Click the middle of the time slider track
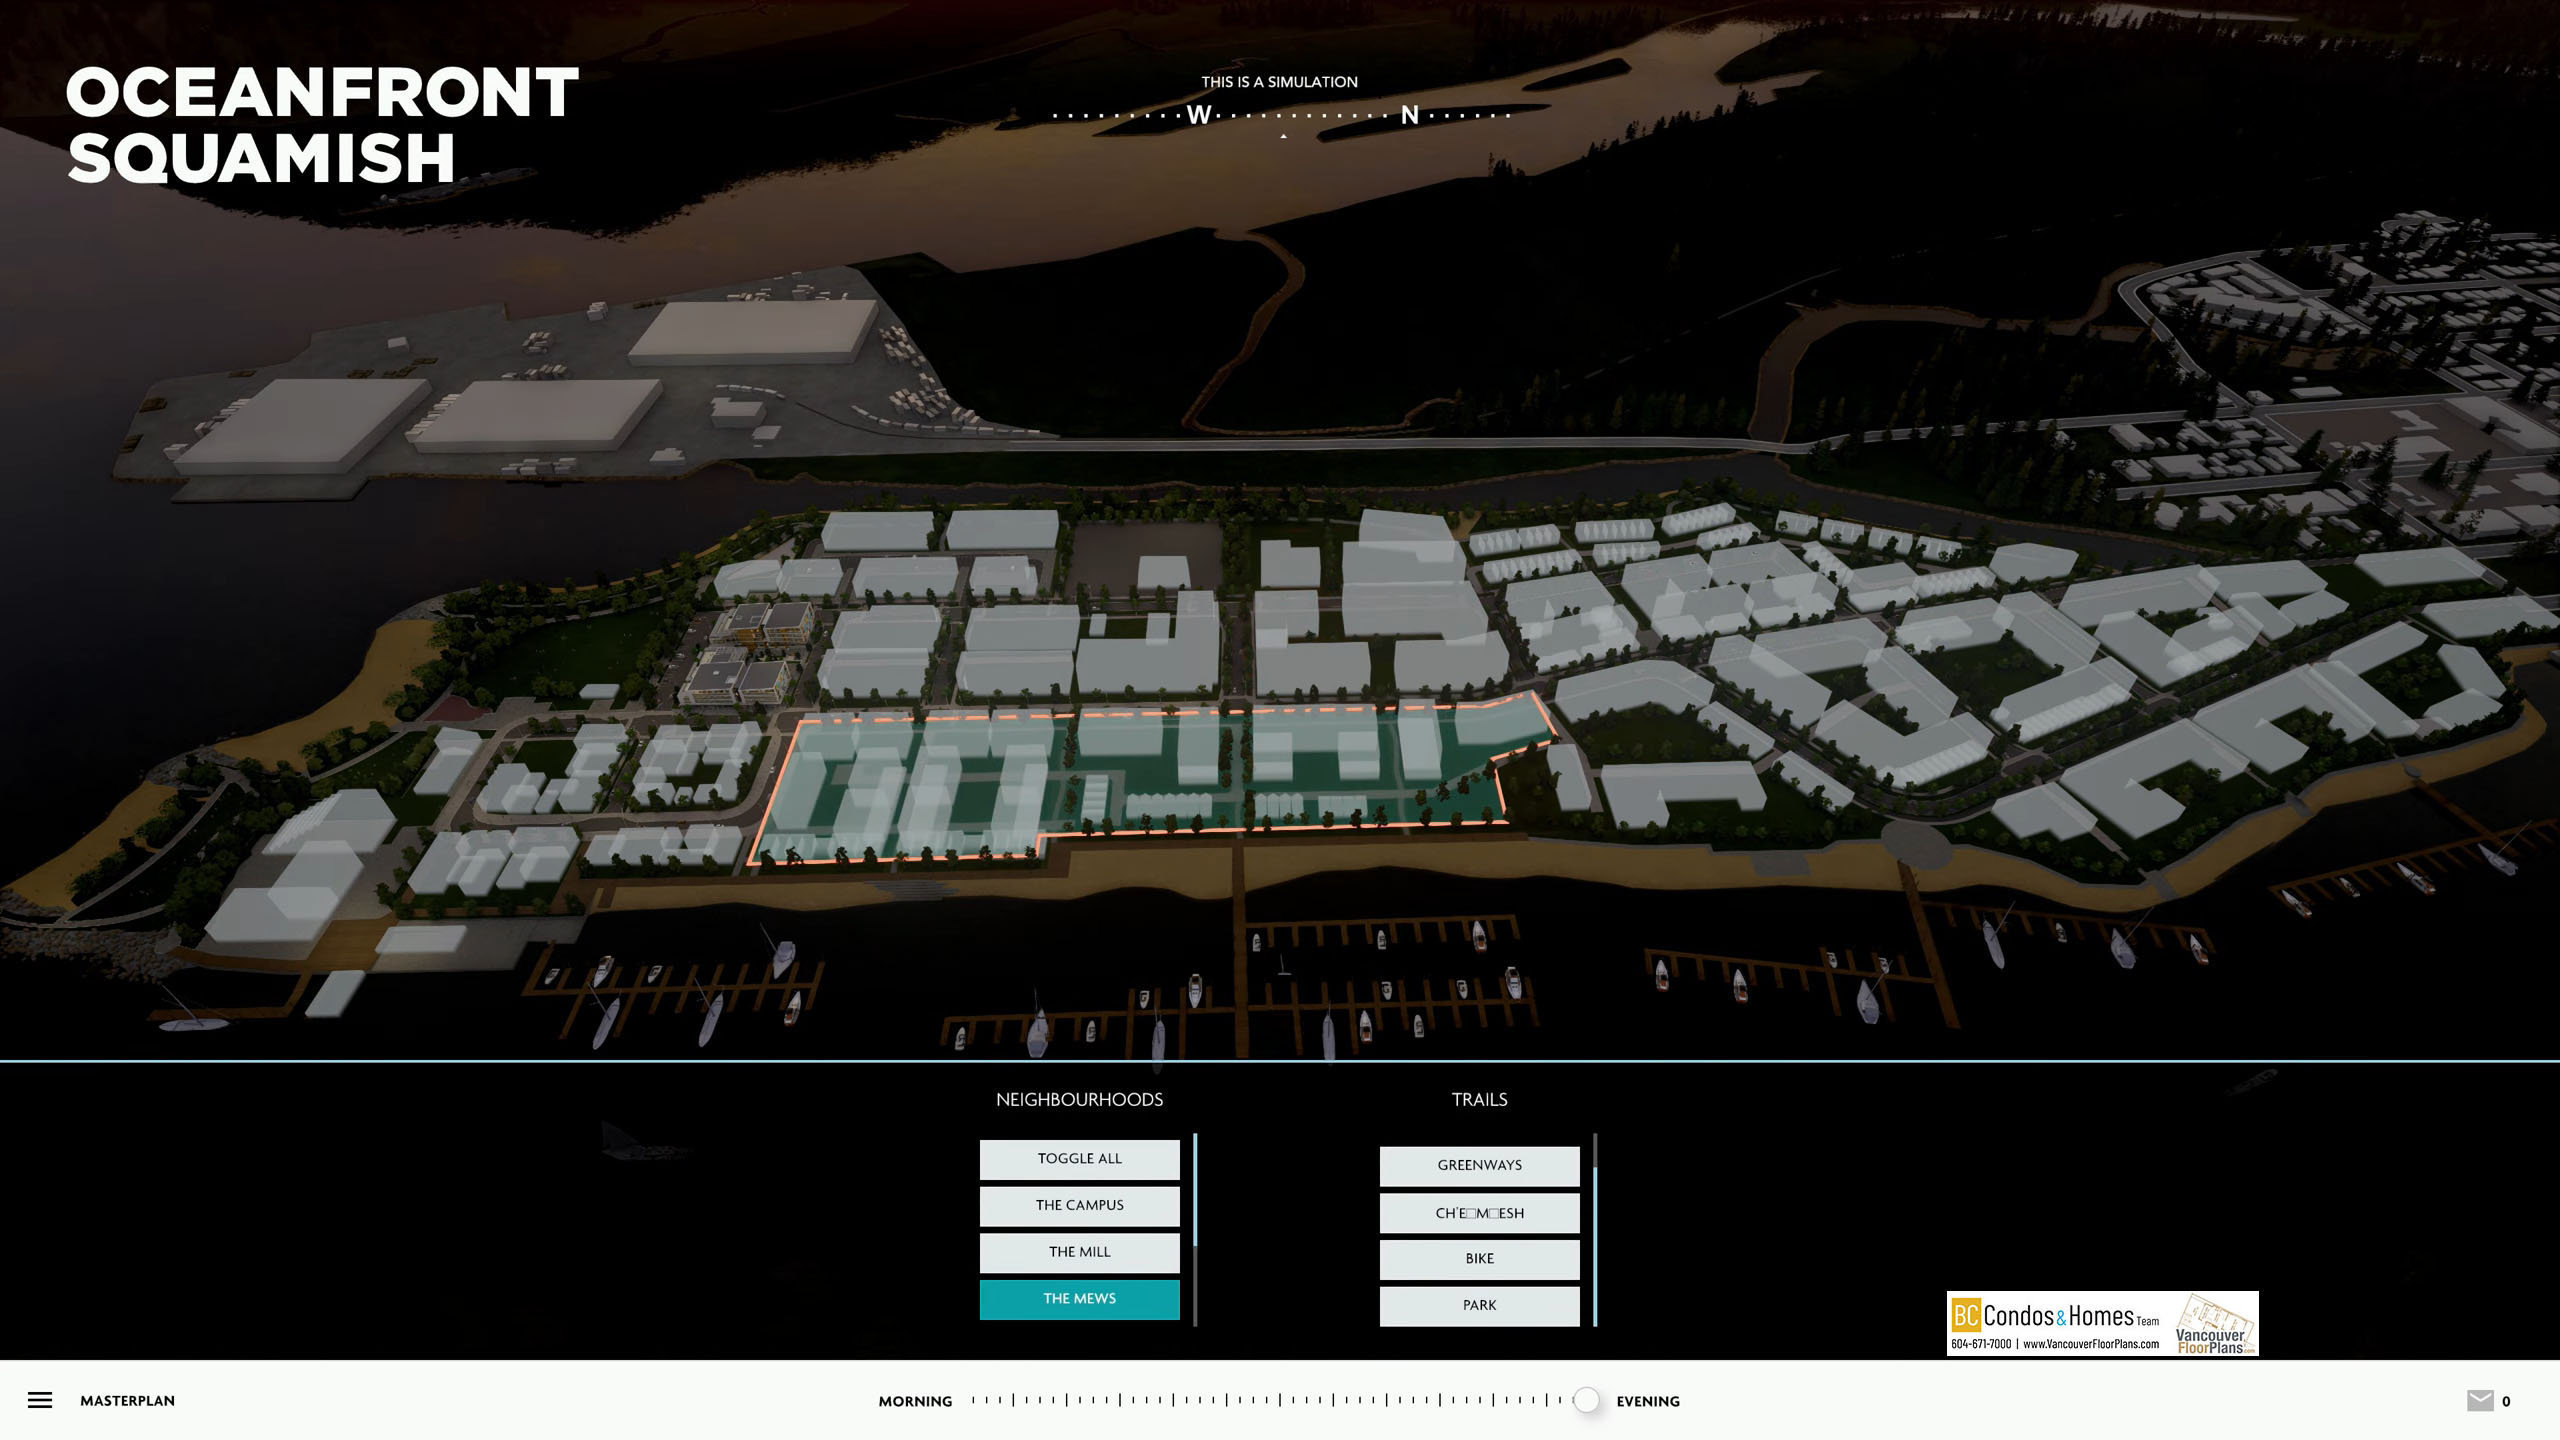 [1279, 1400]
